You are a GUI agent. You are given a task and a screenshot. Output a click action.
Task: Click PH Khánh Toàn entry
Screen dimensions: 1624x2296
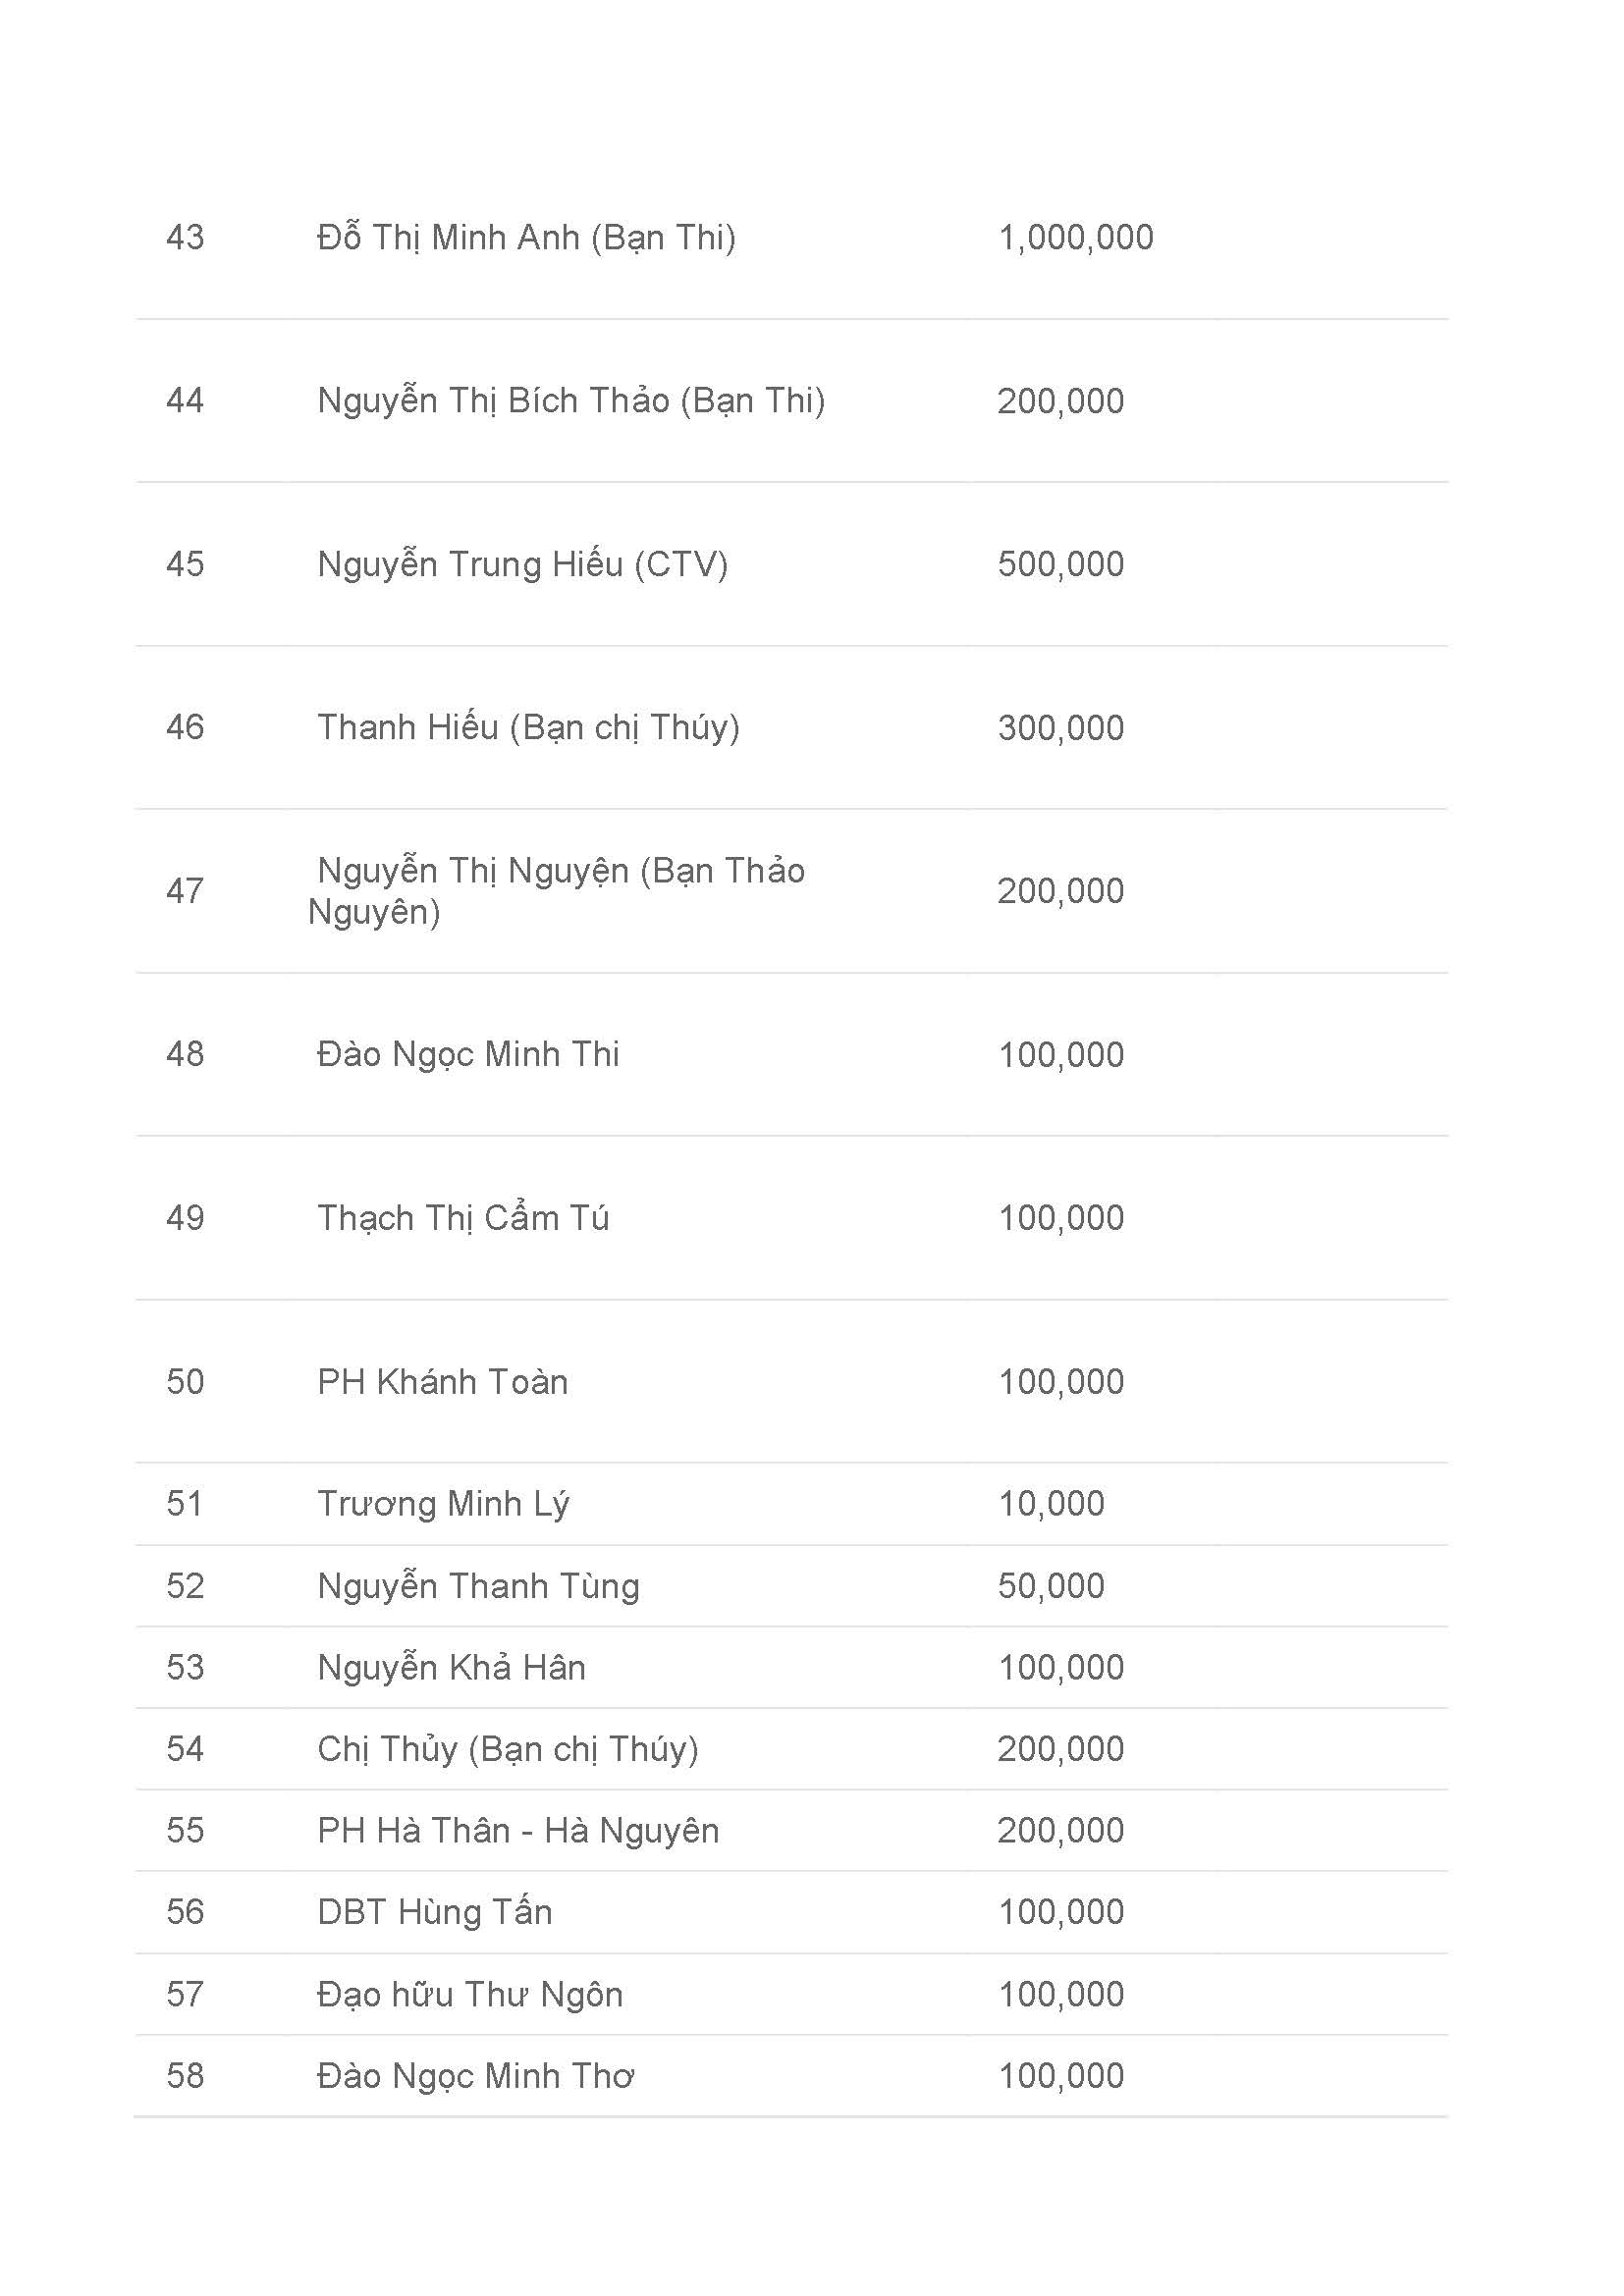[x=443, y=1382]
